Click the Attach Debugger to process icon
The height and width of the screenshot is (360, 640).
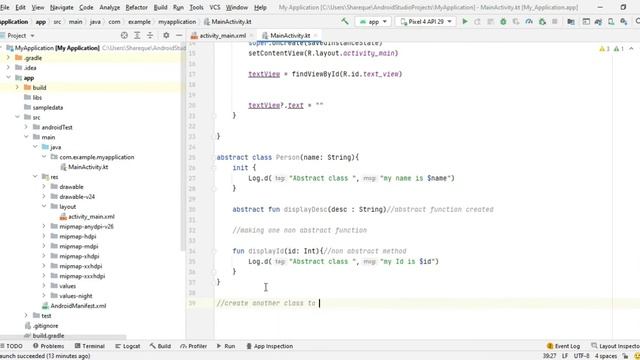pyautogui.click(x=542, y=22)
